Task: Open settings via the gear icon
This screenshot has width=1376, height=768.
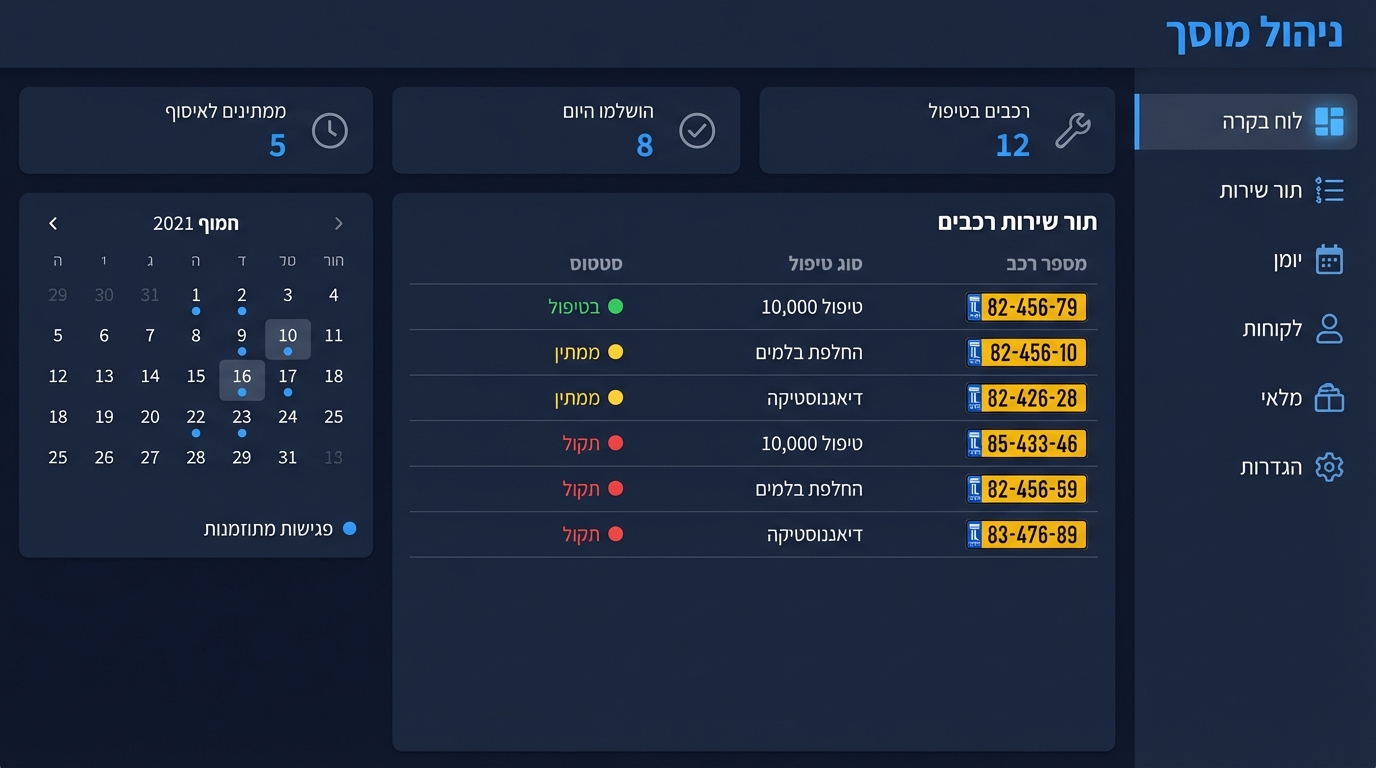Action: pyautogui.click(x=1329, y=467)
